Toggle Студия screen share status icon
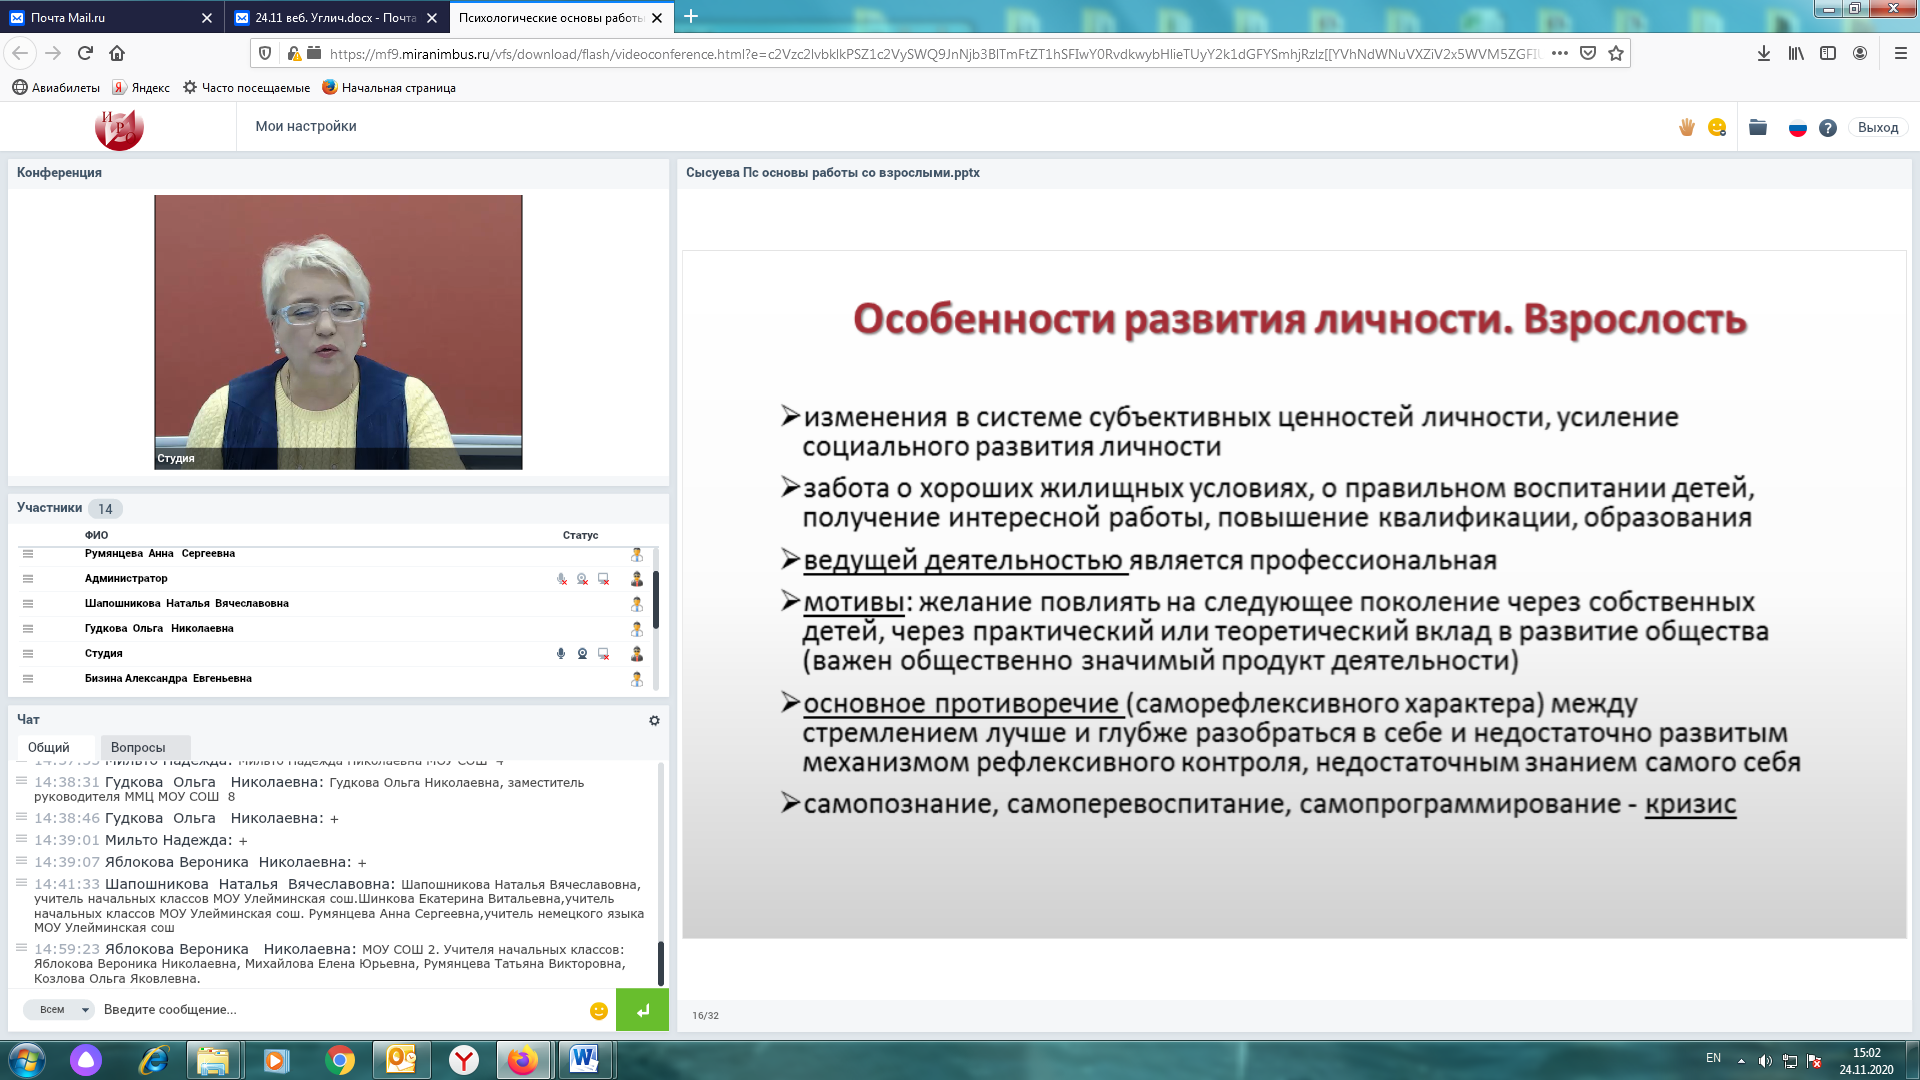The height and width of the screenshot is (1080, 1920). pos(603,654)
